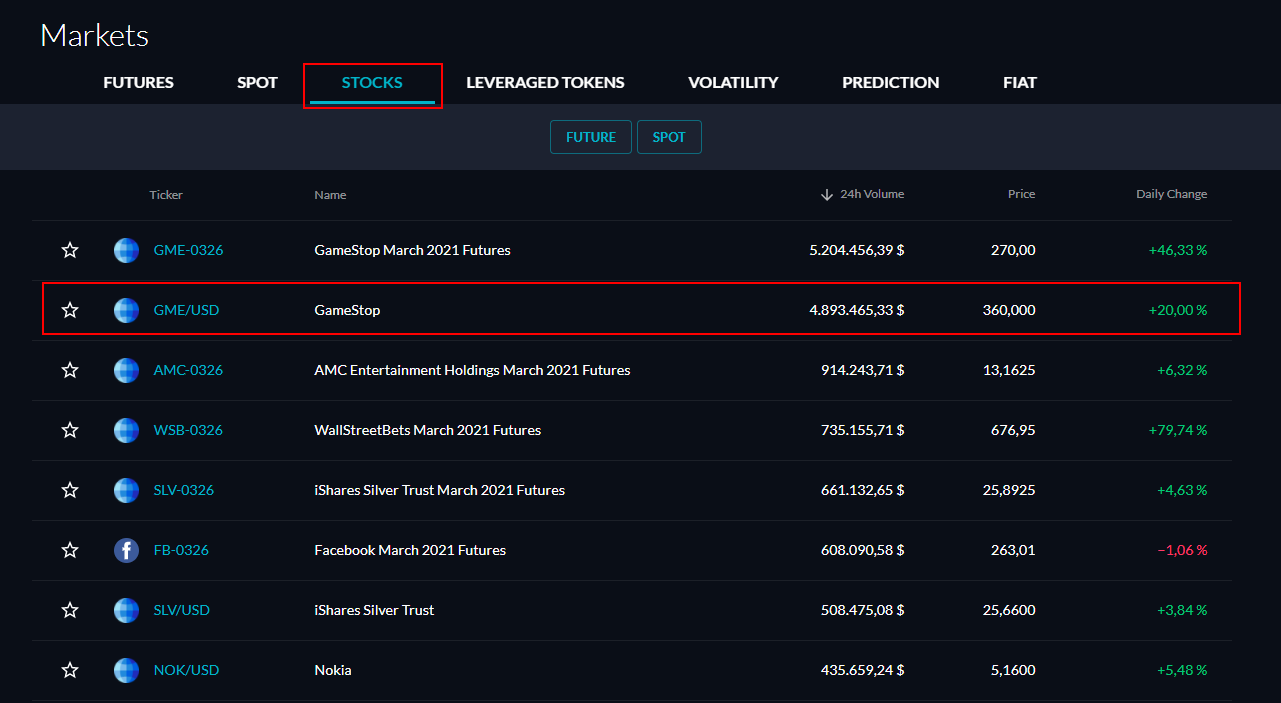Favorite GME/USD with its star

pyautogui.click(x=70, y=310)
